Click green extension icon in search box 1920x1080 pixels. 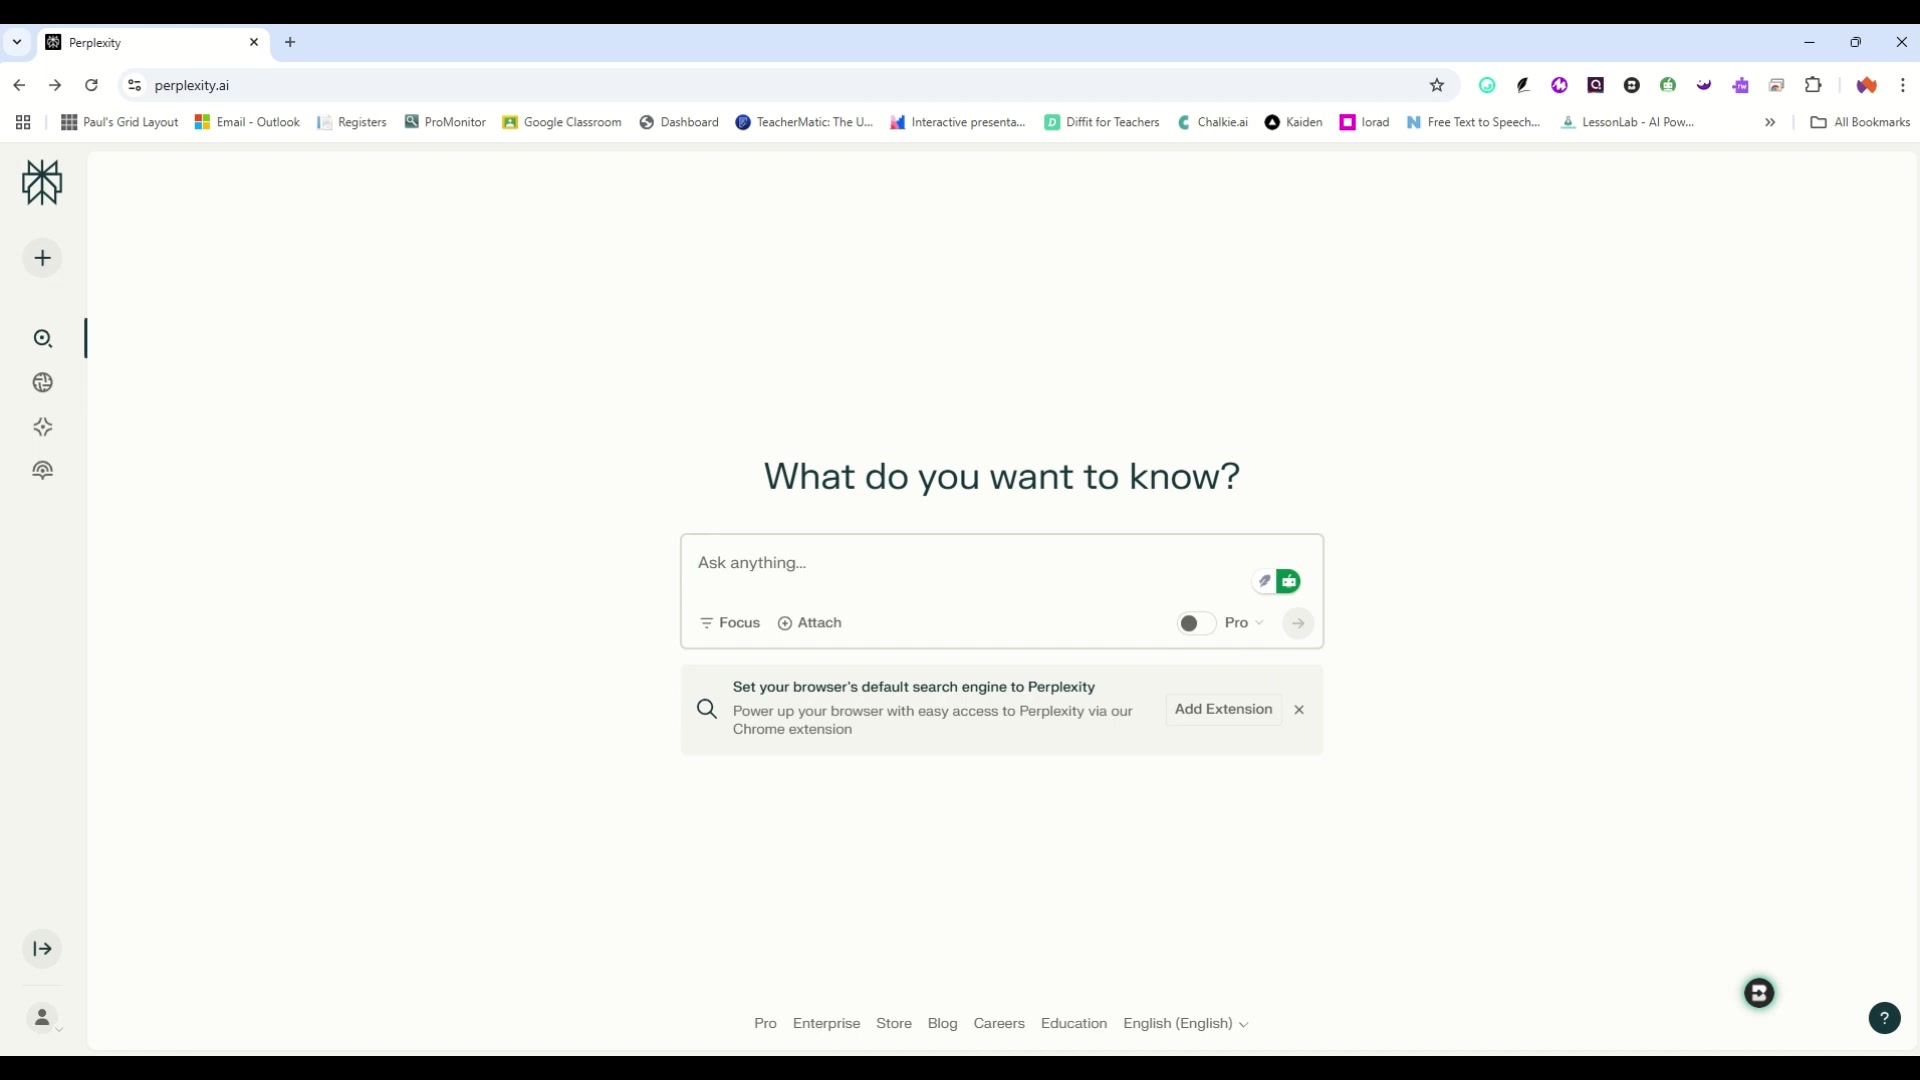[1289, 581]
